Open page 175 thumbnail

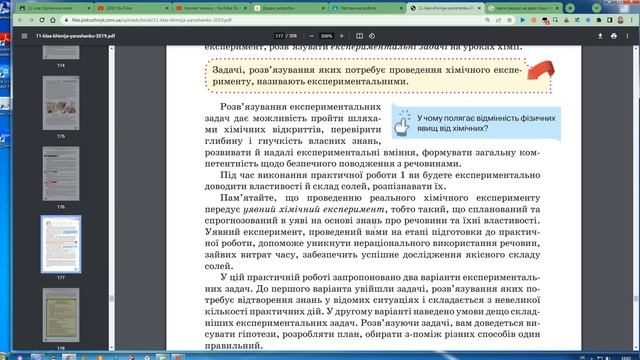pyautogui.click(x=61, y=103)
